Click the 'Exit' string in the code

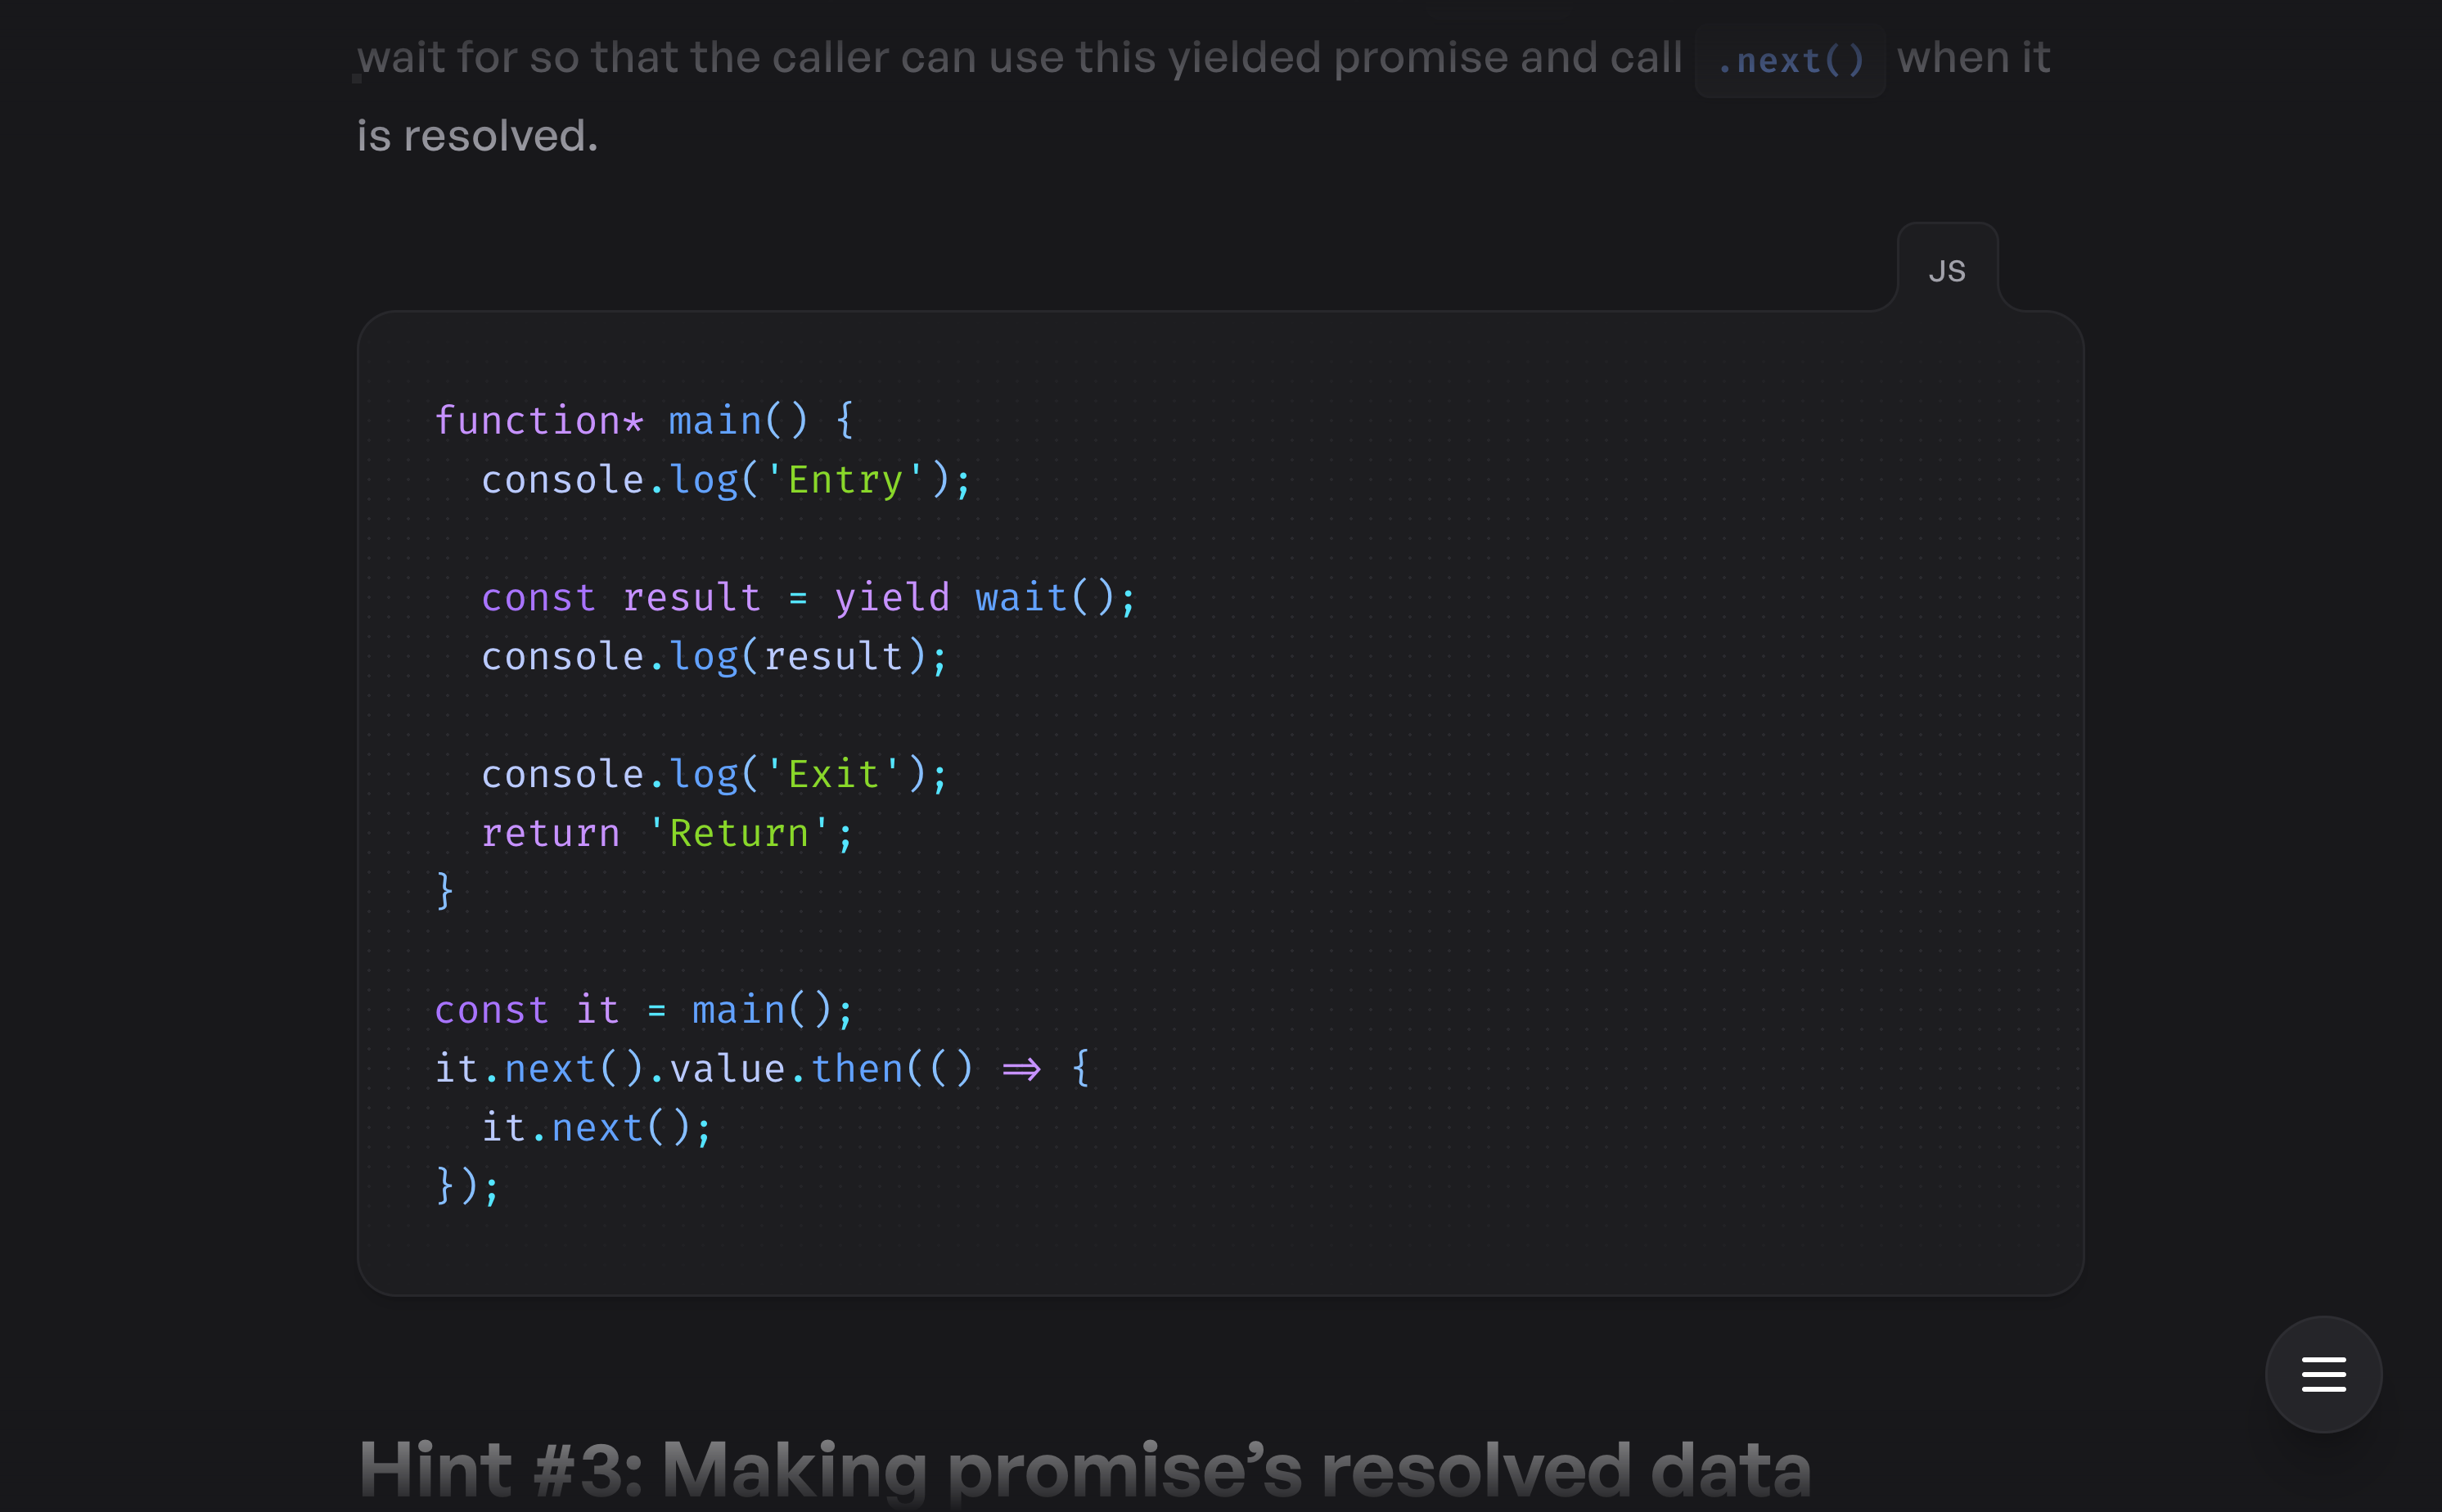pyautogui.click(x=834, y=774)
